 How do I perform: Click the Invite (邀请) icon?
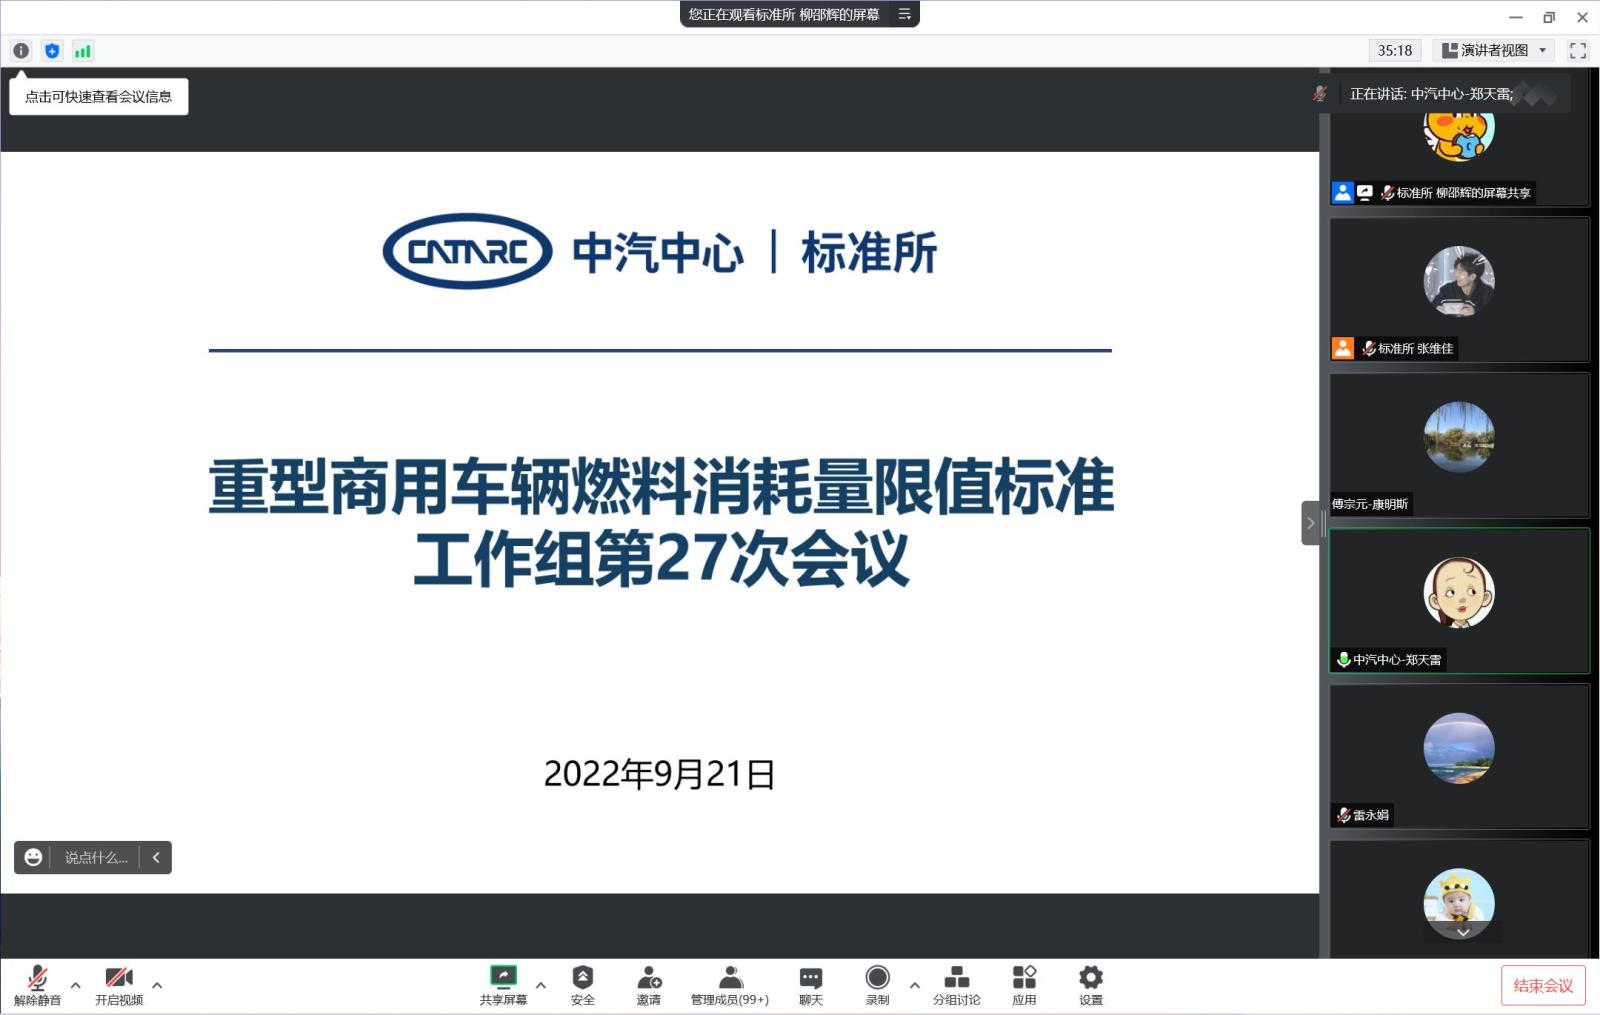click(649, 984)
